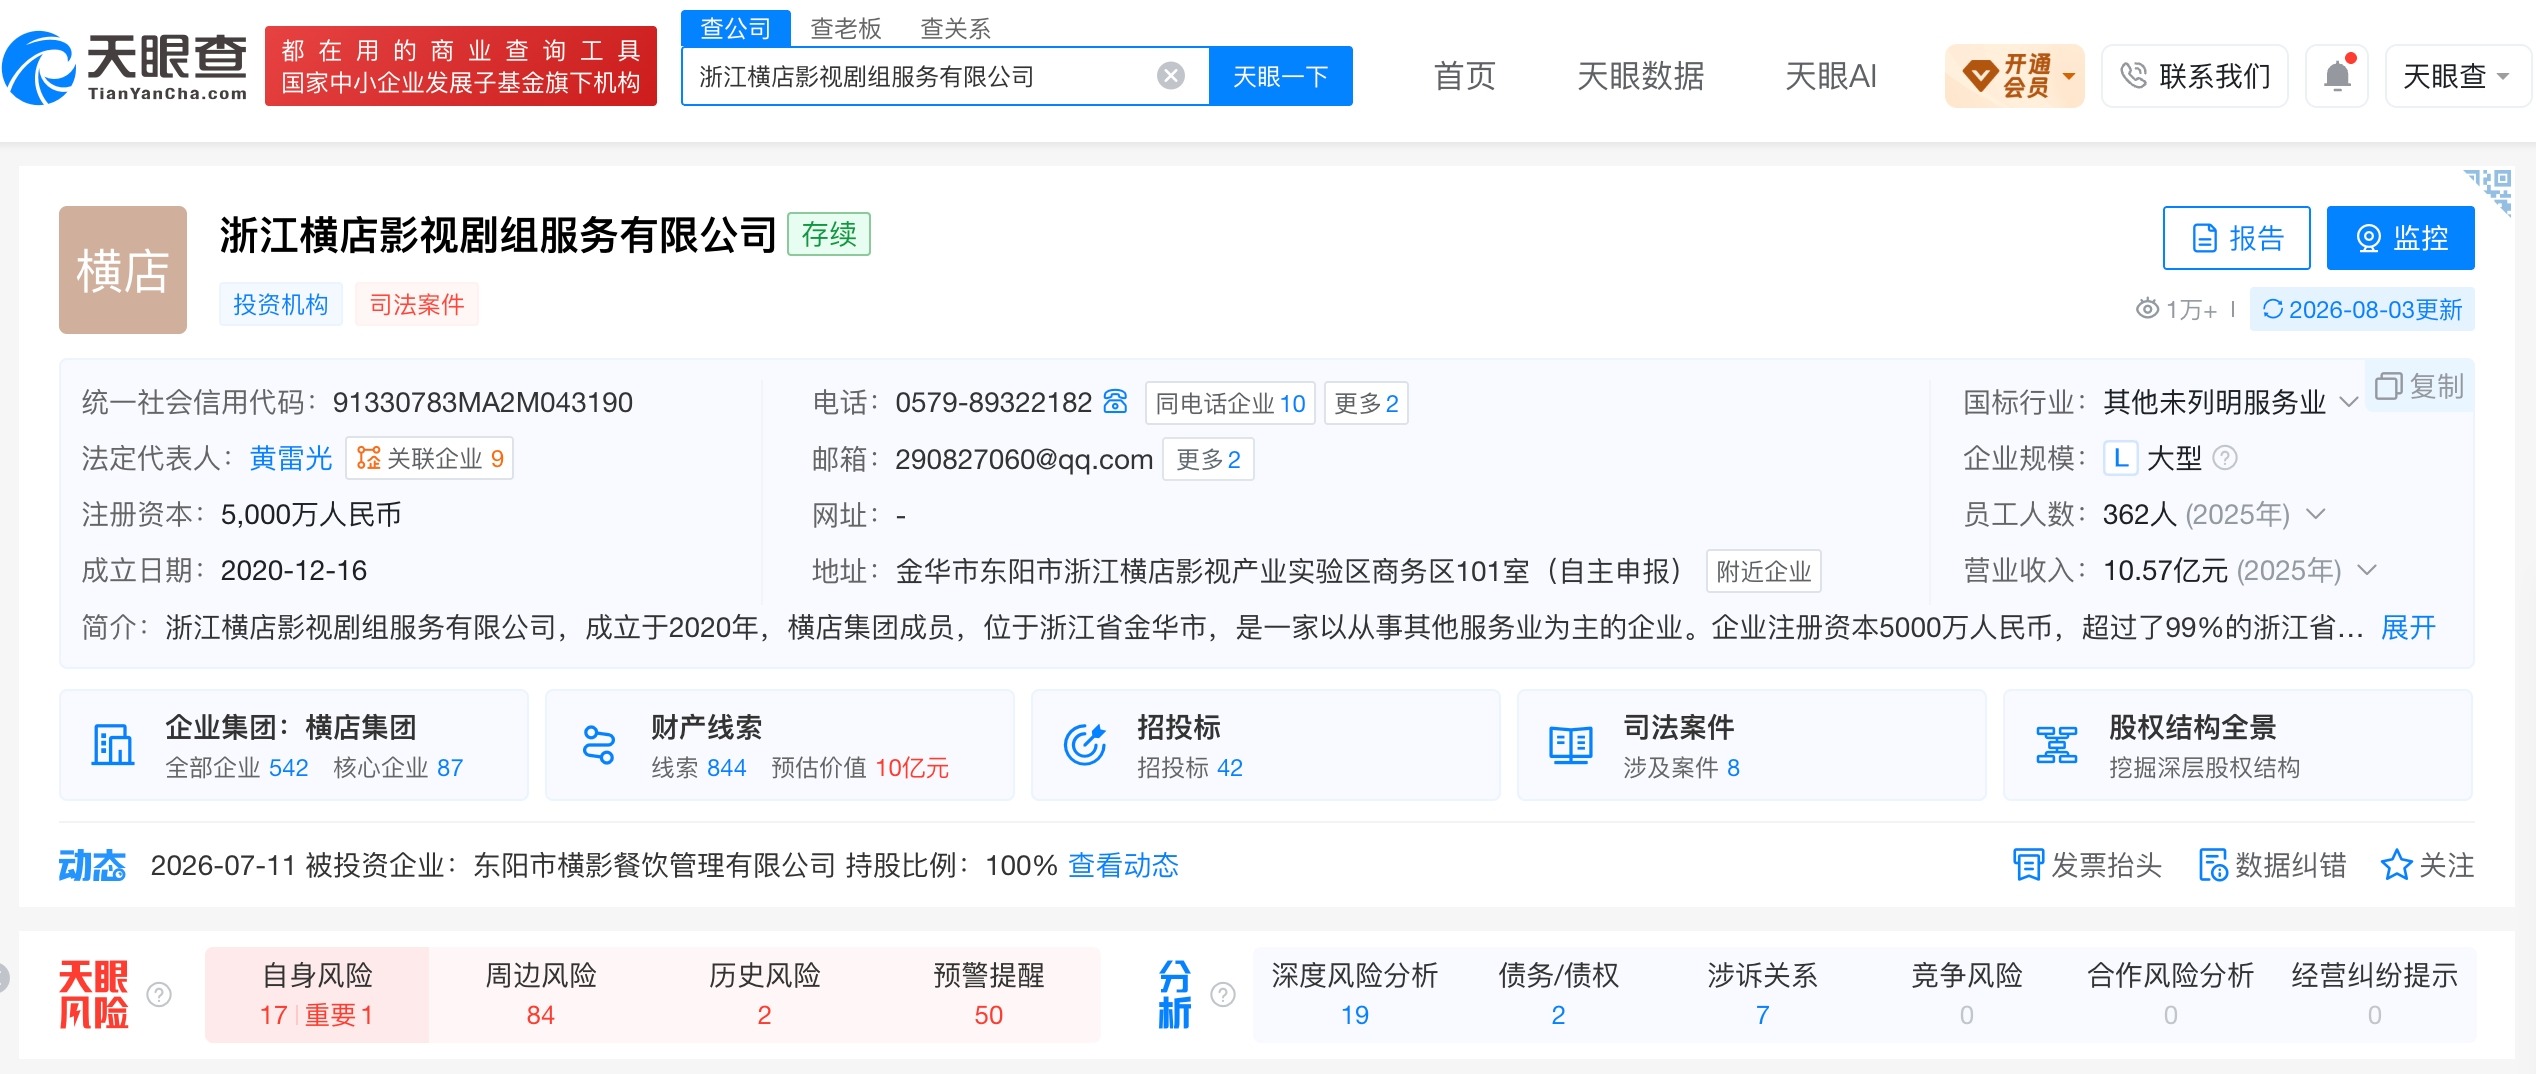
Task: Click the help icon next to 分析
Action: click(1223, 994)
